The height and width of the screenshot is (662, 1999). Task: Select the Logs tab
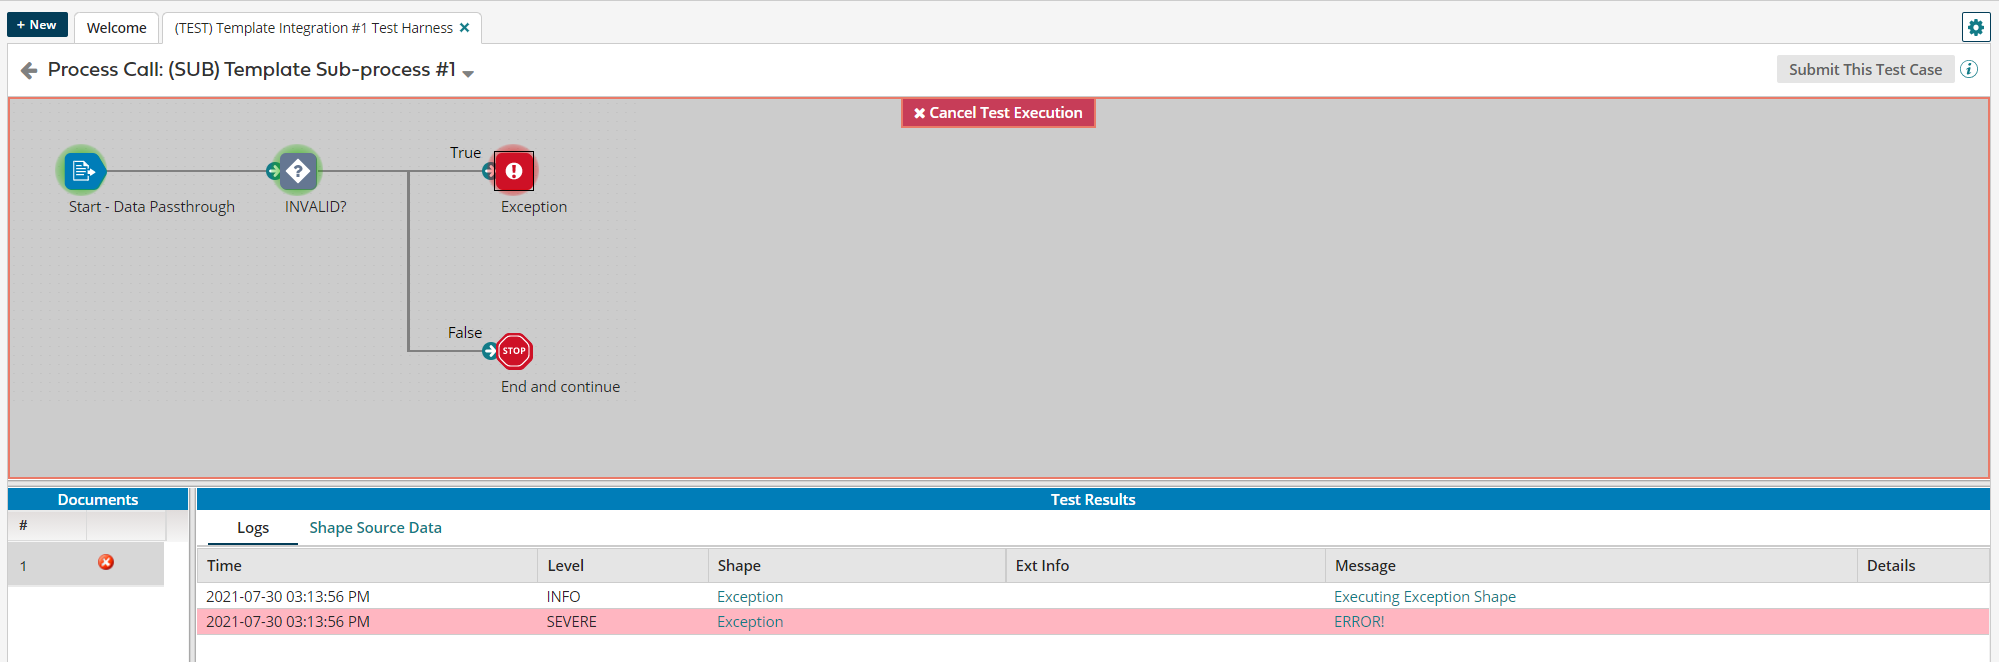[253, 528]
